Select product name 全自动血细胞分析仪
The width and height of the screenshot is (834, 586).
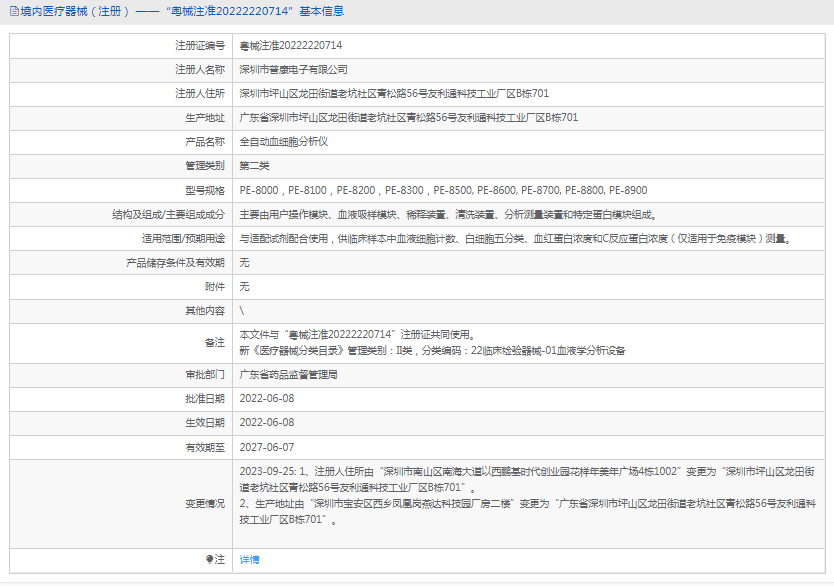coord(283,142)
